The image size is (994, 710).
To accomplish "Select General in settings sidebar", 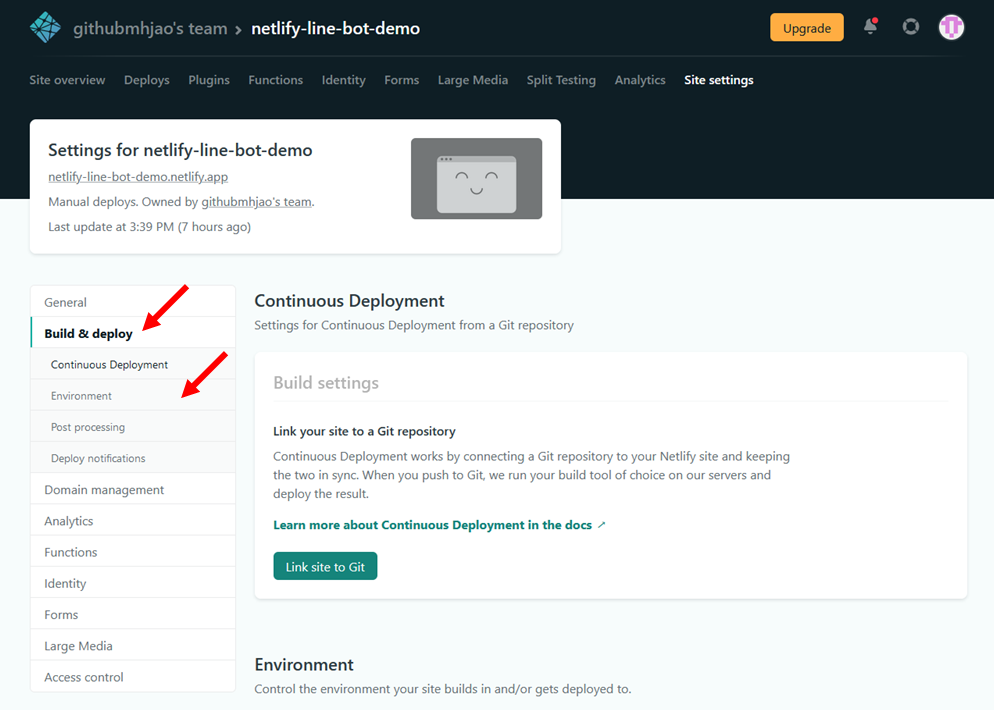I will coord(133,302).
